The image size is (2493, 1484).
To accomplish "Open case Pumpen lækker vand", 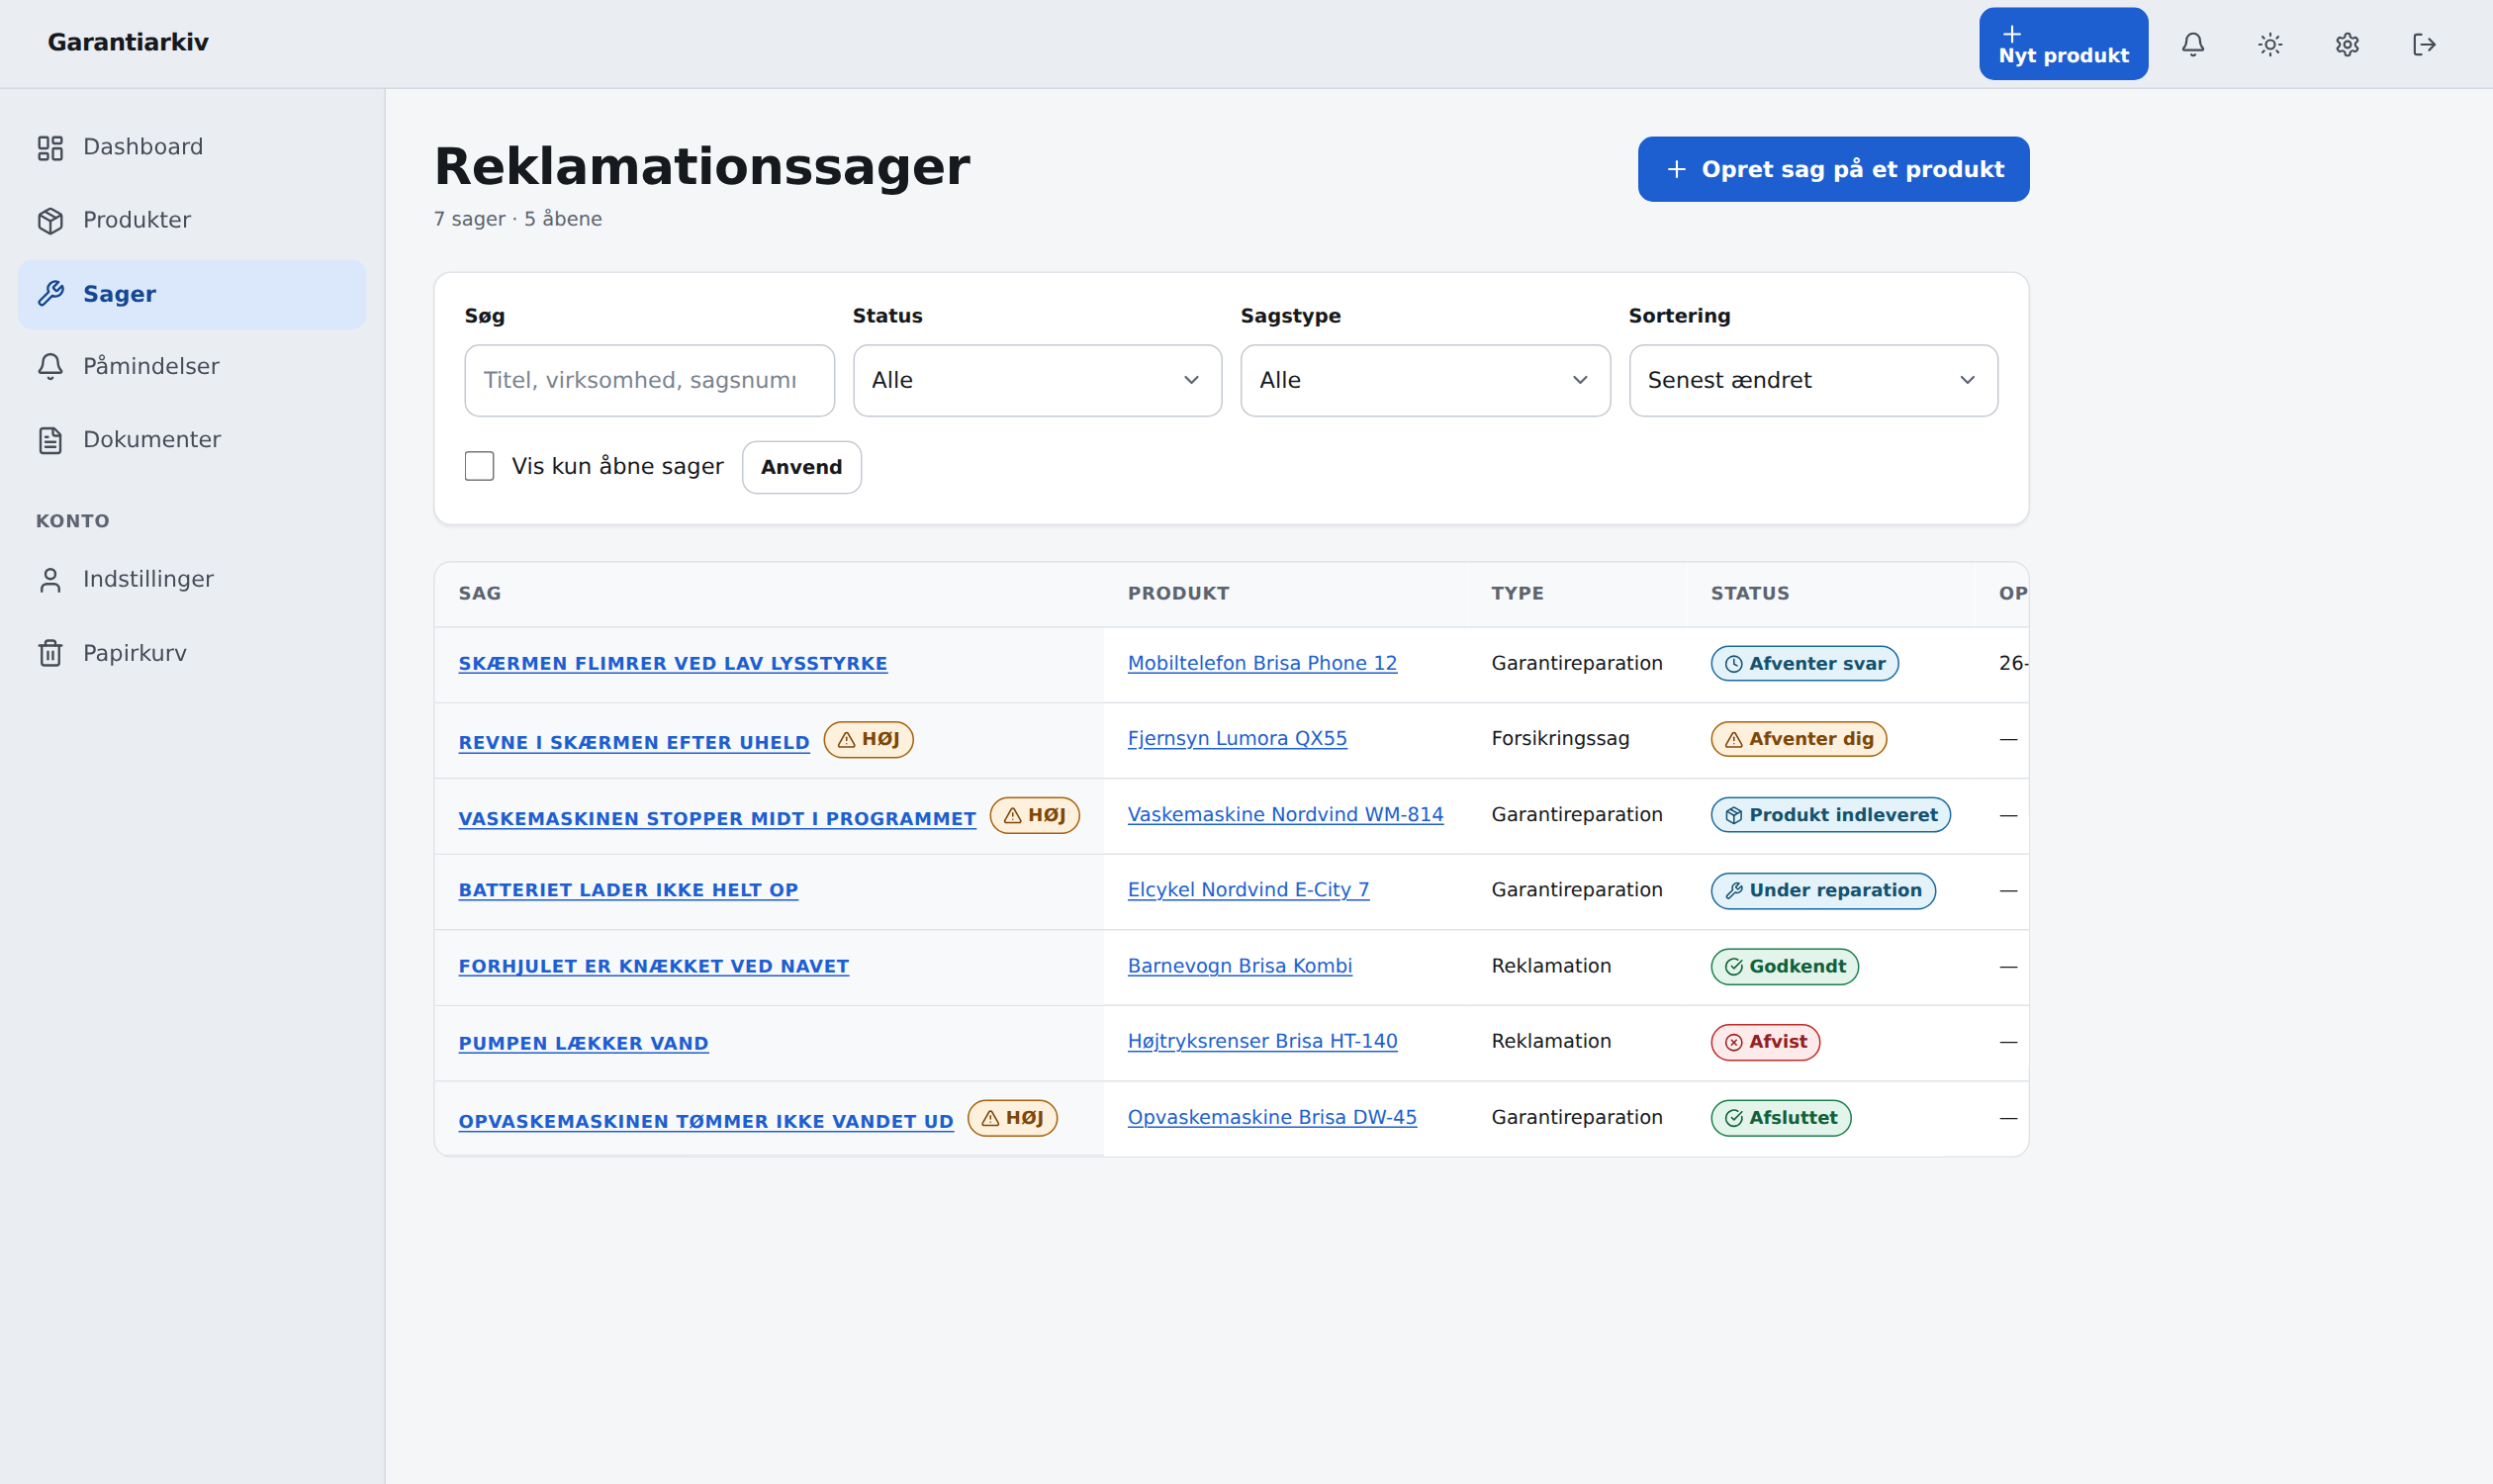I will 583,1043.
